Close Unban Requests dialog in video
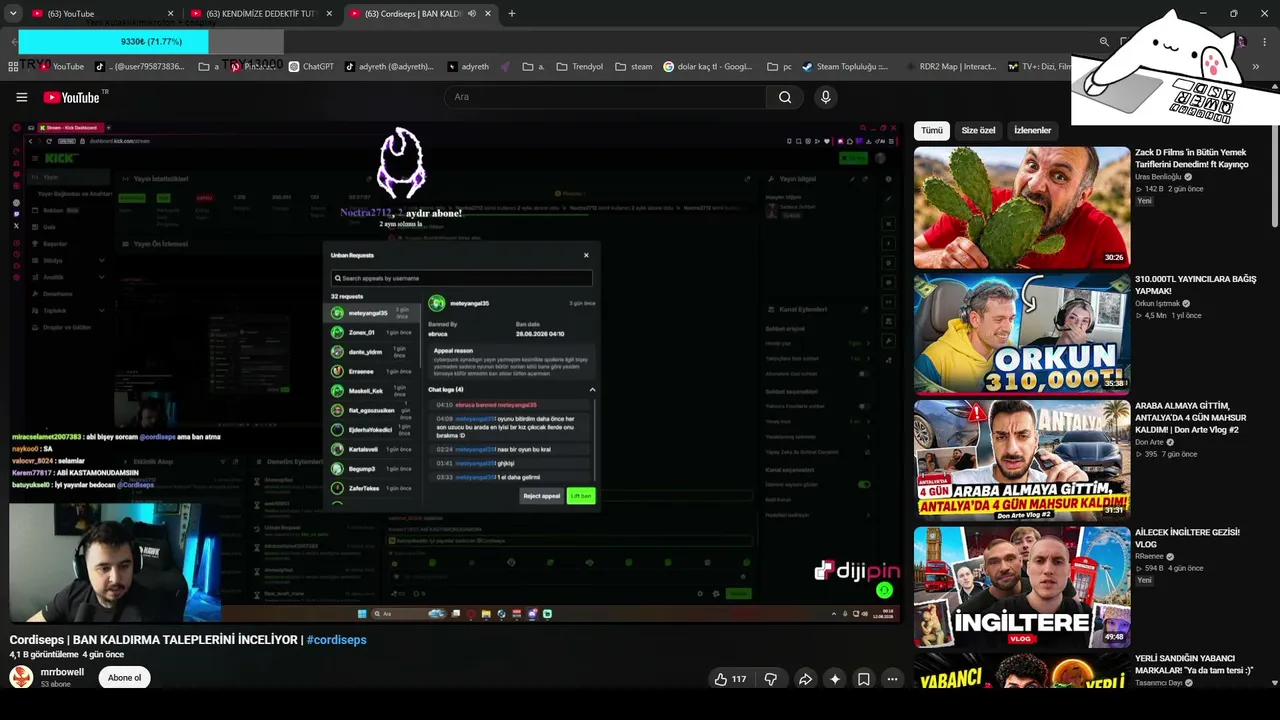The width and height of the screenshot is (1280, 720). click(586, 255)
